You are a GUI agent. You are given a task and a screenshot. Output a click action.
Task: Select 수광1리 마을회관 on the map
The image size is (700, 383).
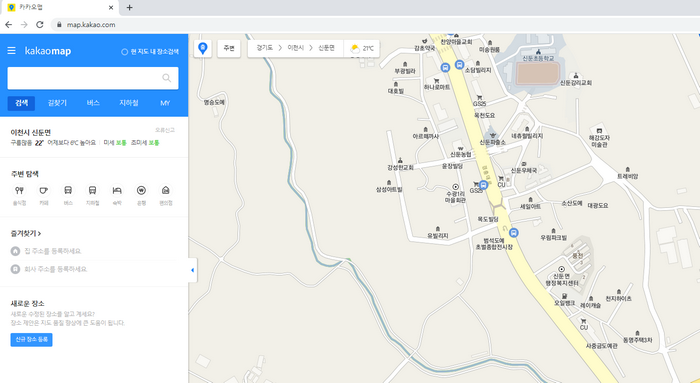[455, 194]
